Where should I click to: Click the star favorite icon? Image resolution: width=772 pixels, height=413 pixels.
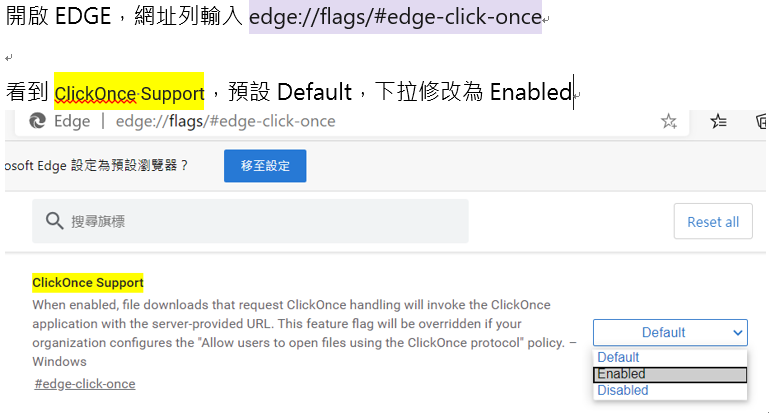[x=669, y=121]
